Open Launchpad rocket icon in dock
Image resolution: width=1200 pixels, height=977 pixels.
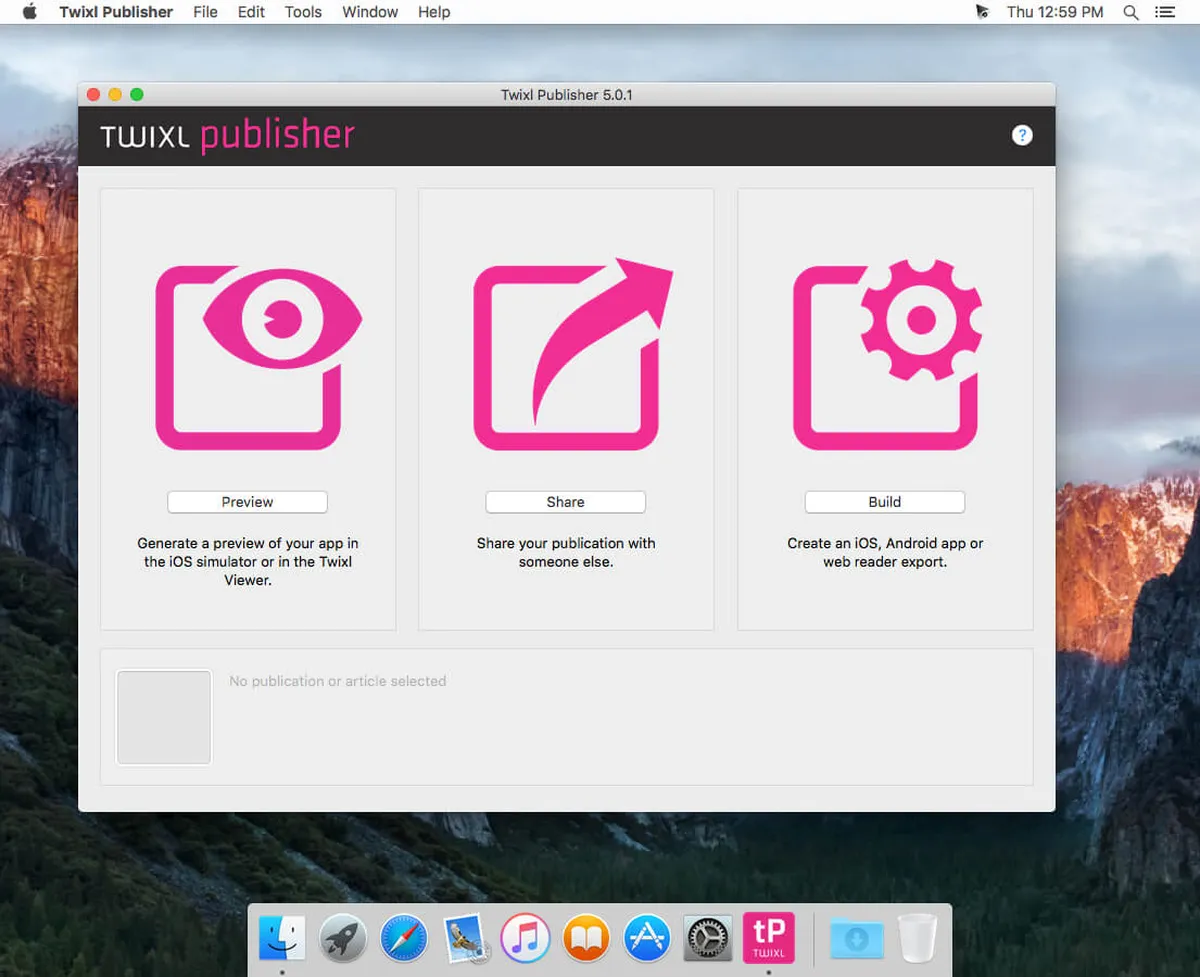(343, 939)
